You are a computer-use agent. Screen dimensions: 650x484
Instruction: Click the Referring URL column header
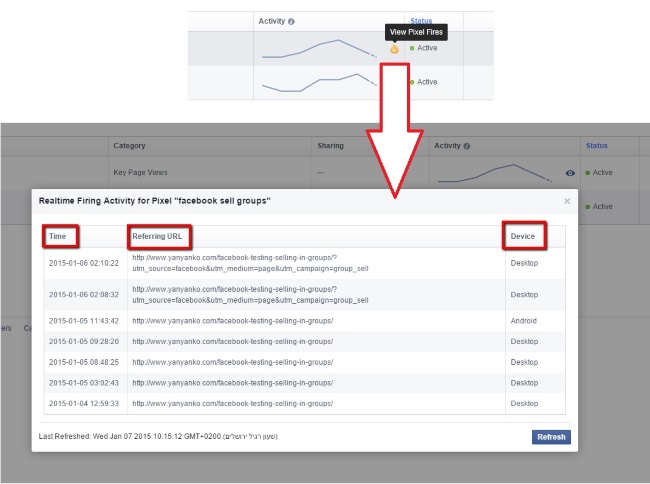(157, 236)
